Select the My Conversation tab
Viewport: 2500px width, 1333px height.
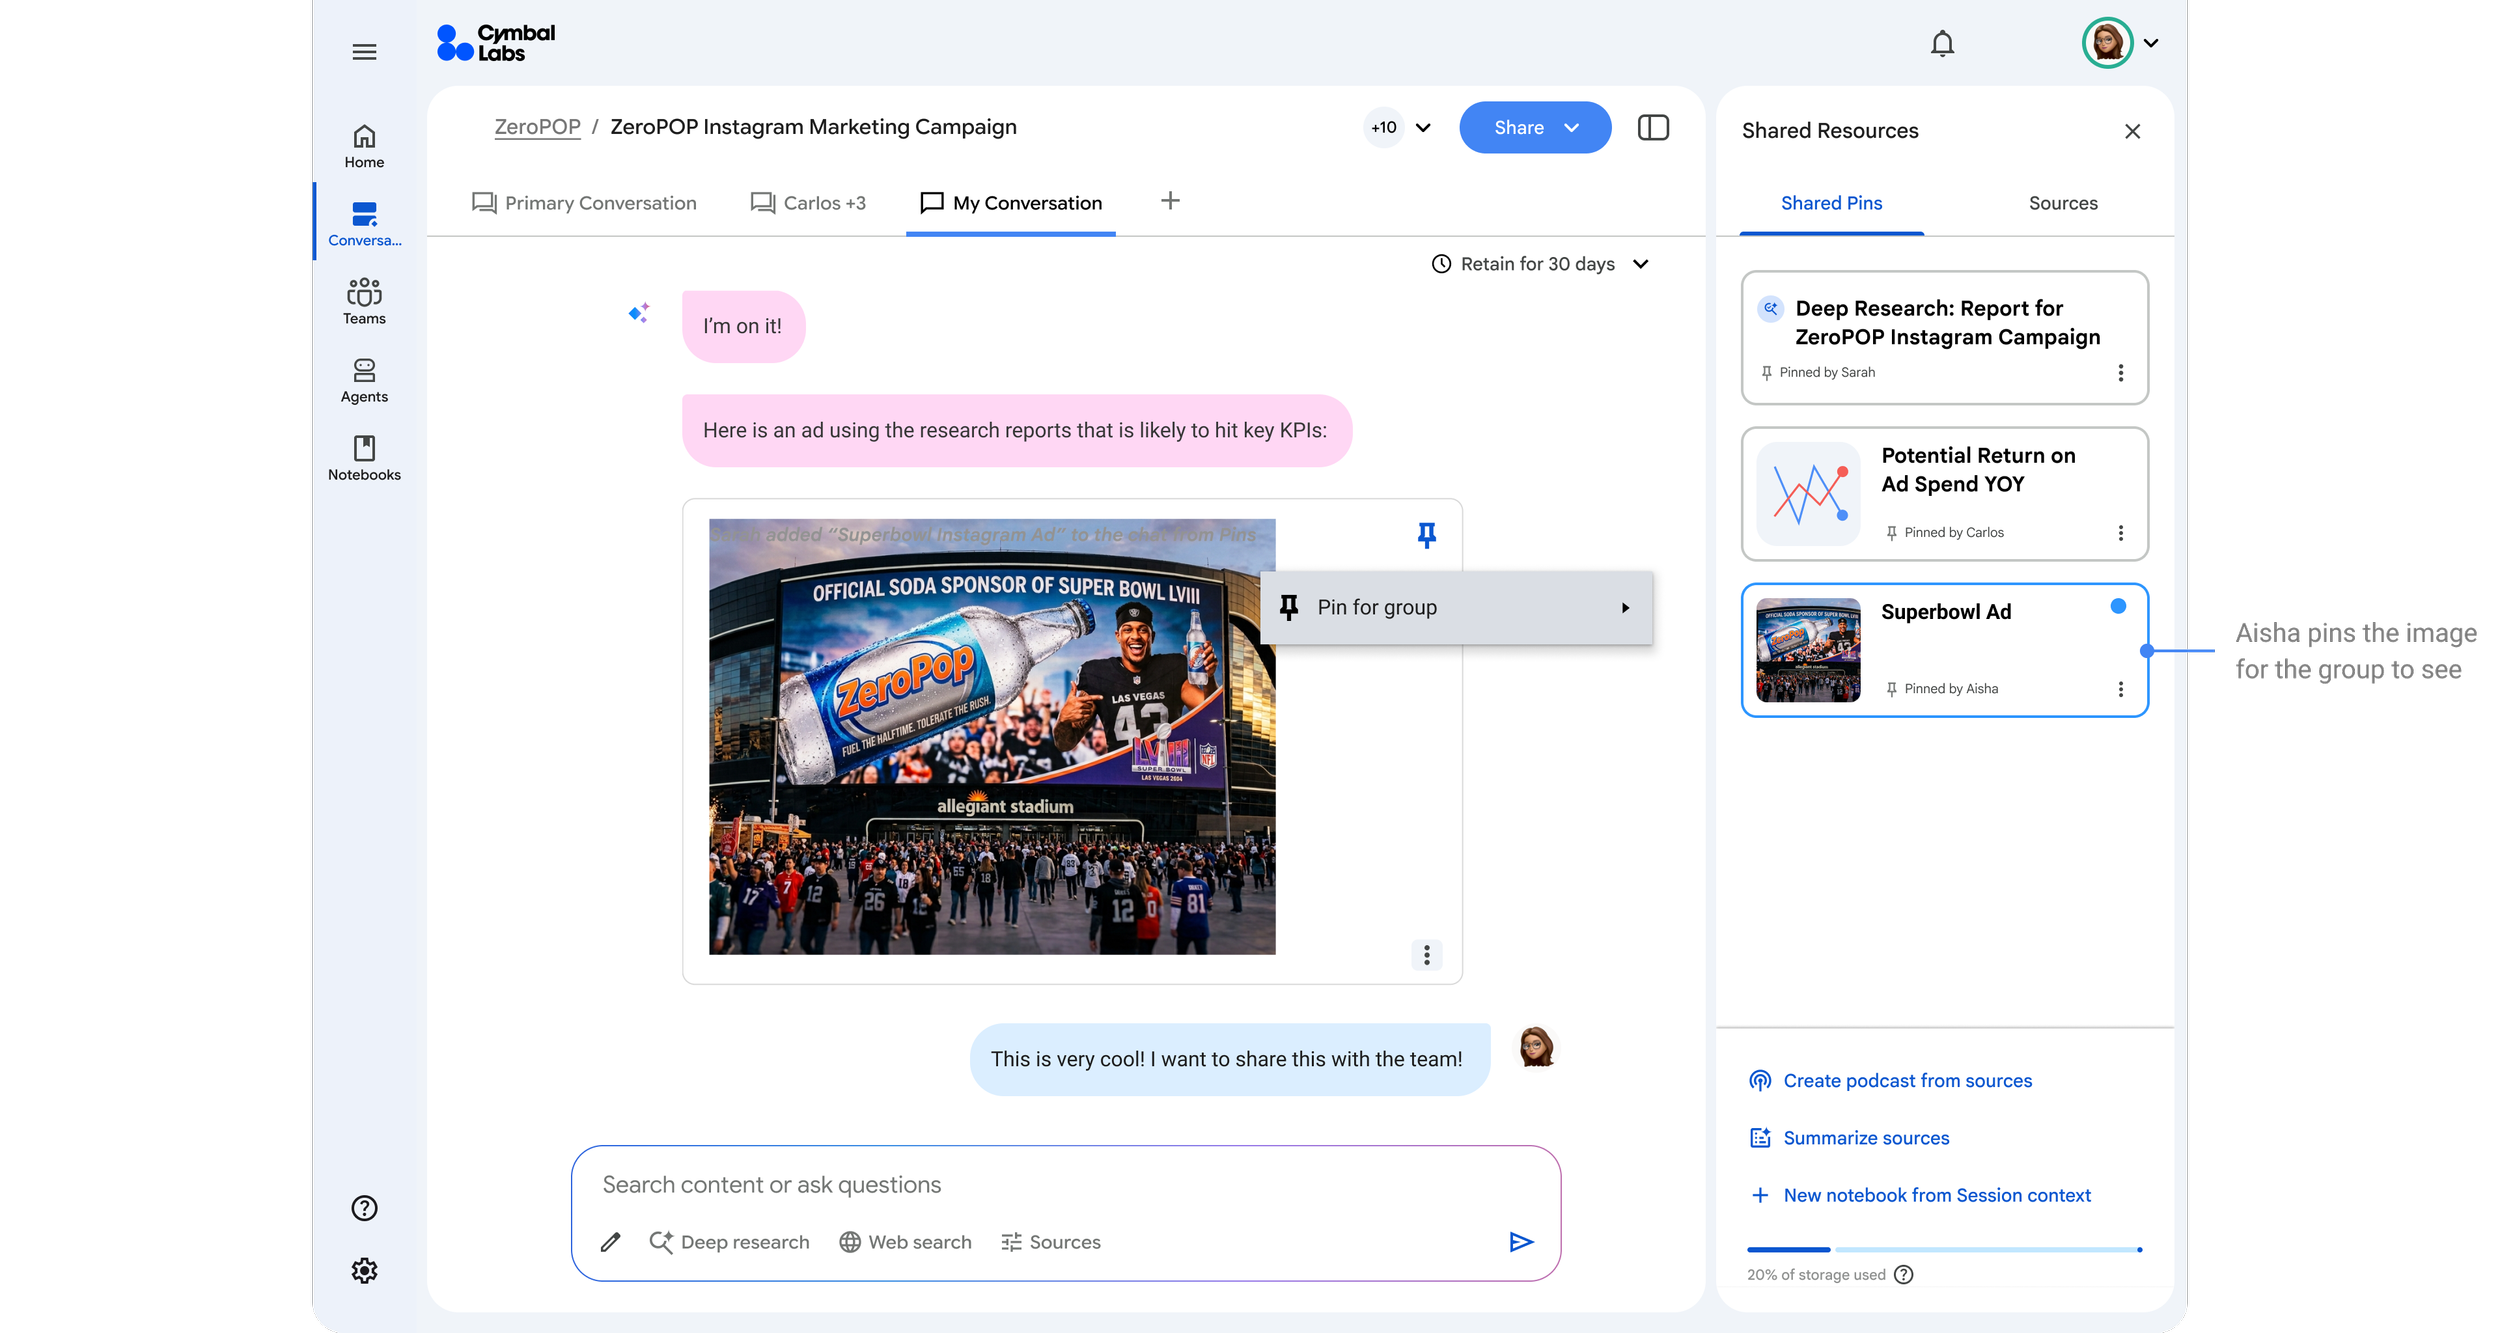click(x=1011, y=203)
